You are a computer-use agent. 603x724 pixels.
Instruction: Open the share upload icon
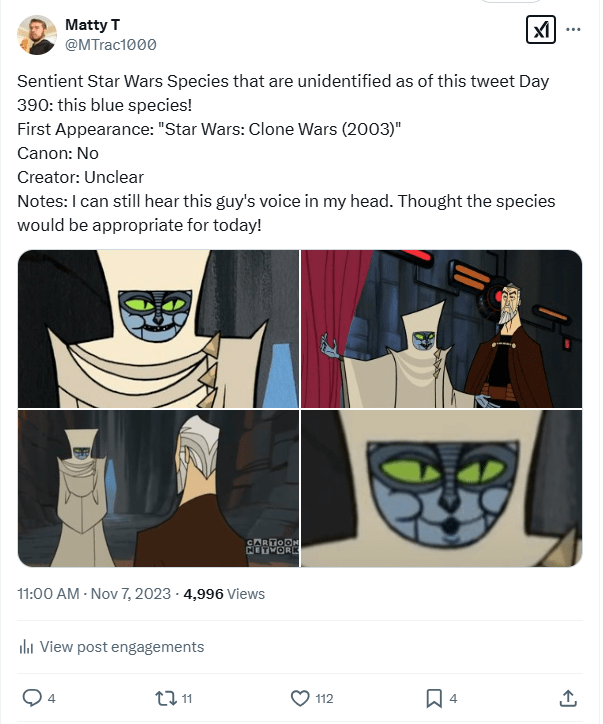pyautogui.click(x=567, y=697)
